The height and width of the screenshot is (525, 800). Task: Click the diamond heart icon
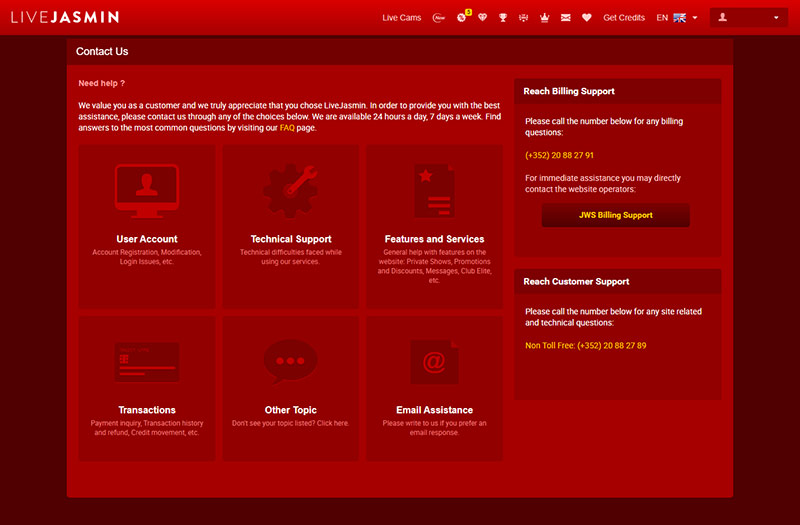click(x=482, y=18)
